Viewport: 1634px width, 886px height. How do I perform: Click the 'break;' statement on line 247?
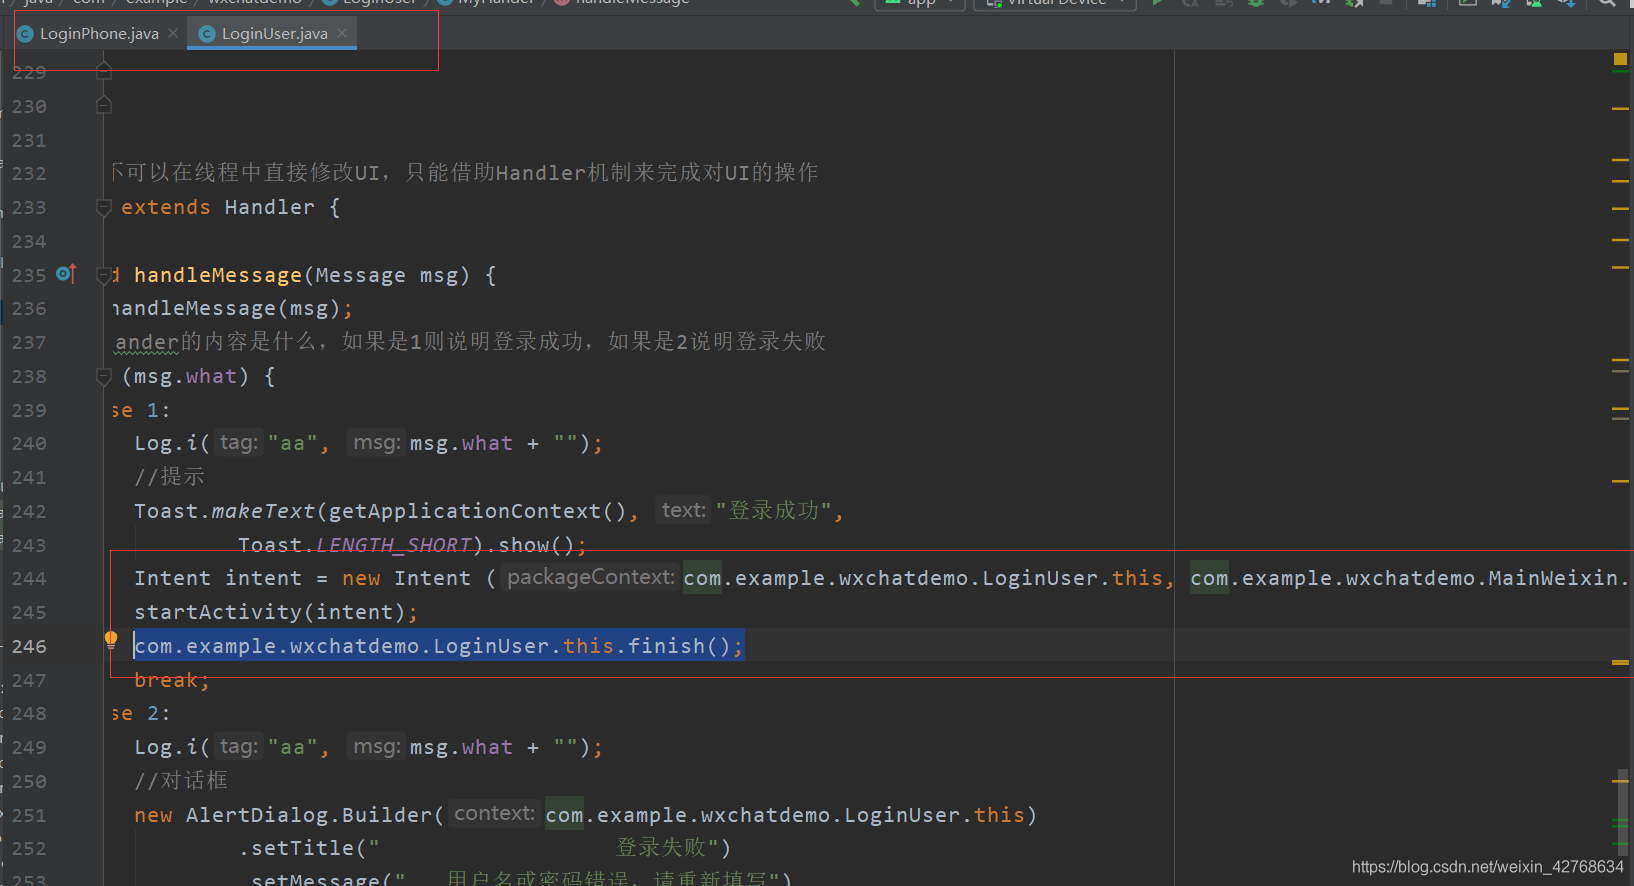[172, 680]
